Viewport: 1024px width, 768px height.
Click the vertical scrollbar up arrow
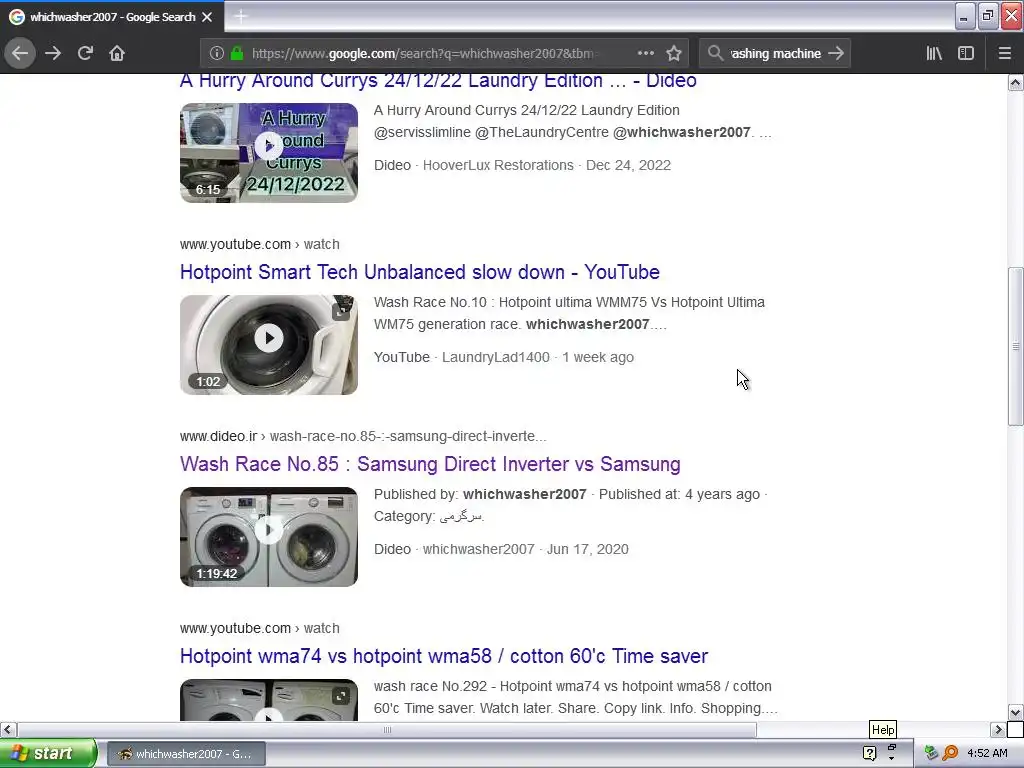click(x=1016, y=82)
